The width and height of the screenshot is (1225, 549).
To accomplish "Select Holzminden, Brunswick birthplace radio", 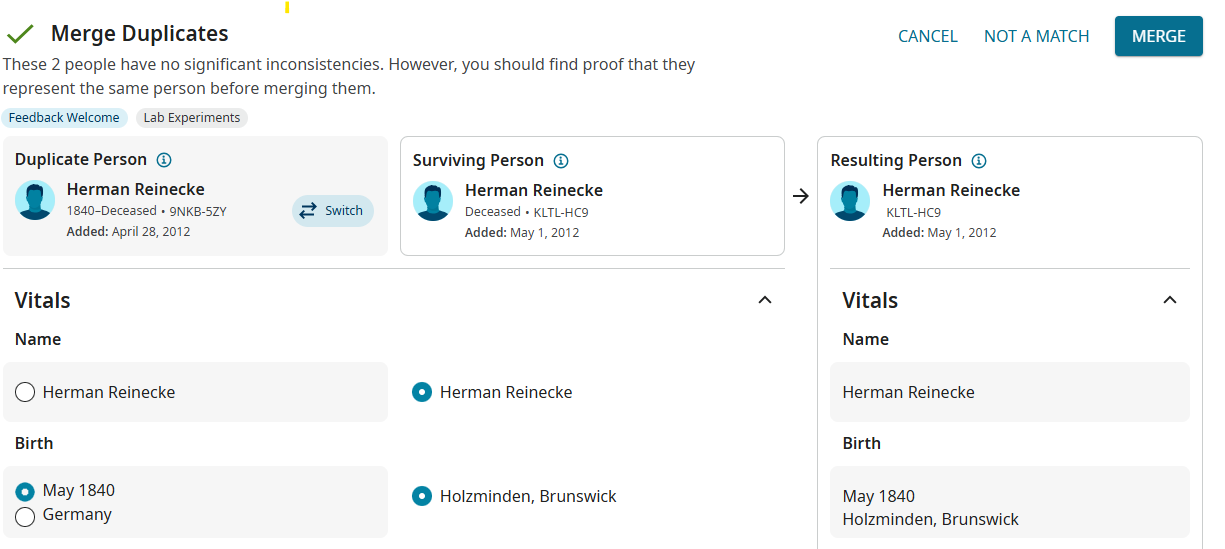I will pyautogui.click(x=423, y=496).
